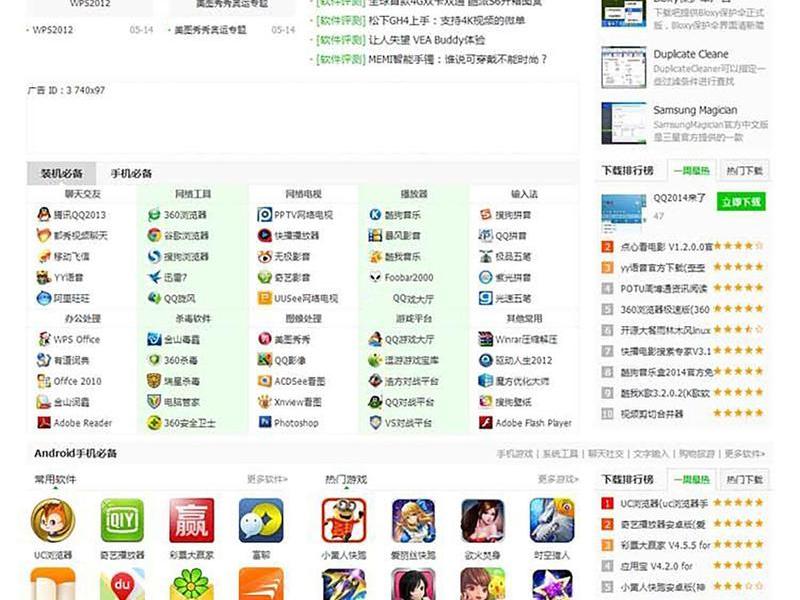800x600 pixels.
Task: Click the WPS2012 list entry
Action: coord(53,30)
